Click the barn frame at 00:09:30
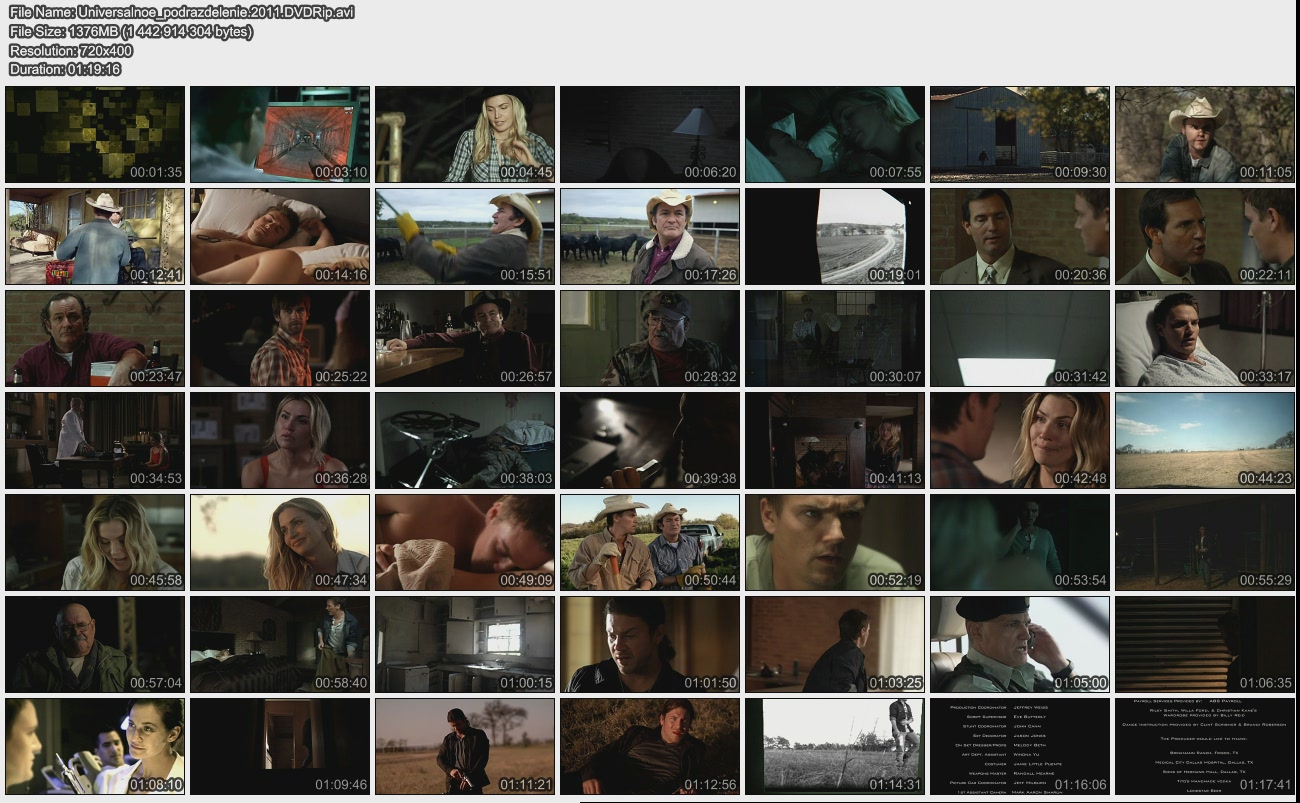This screenshot has width=1300, height=803. pyautogui.click(x=1020, y=134)
